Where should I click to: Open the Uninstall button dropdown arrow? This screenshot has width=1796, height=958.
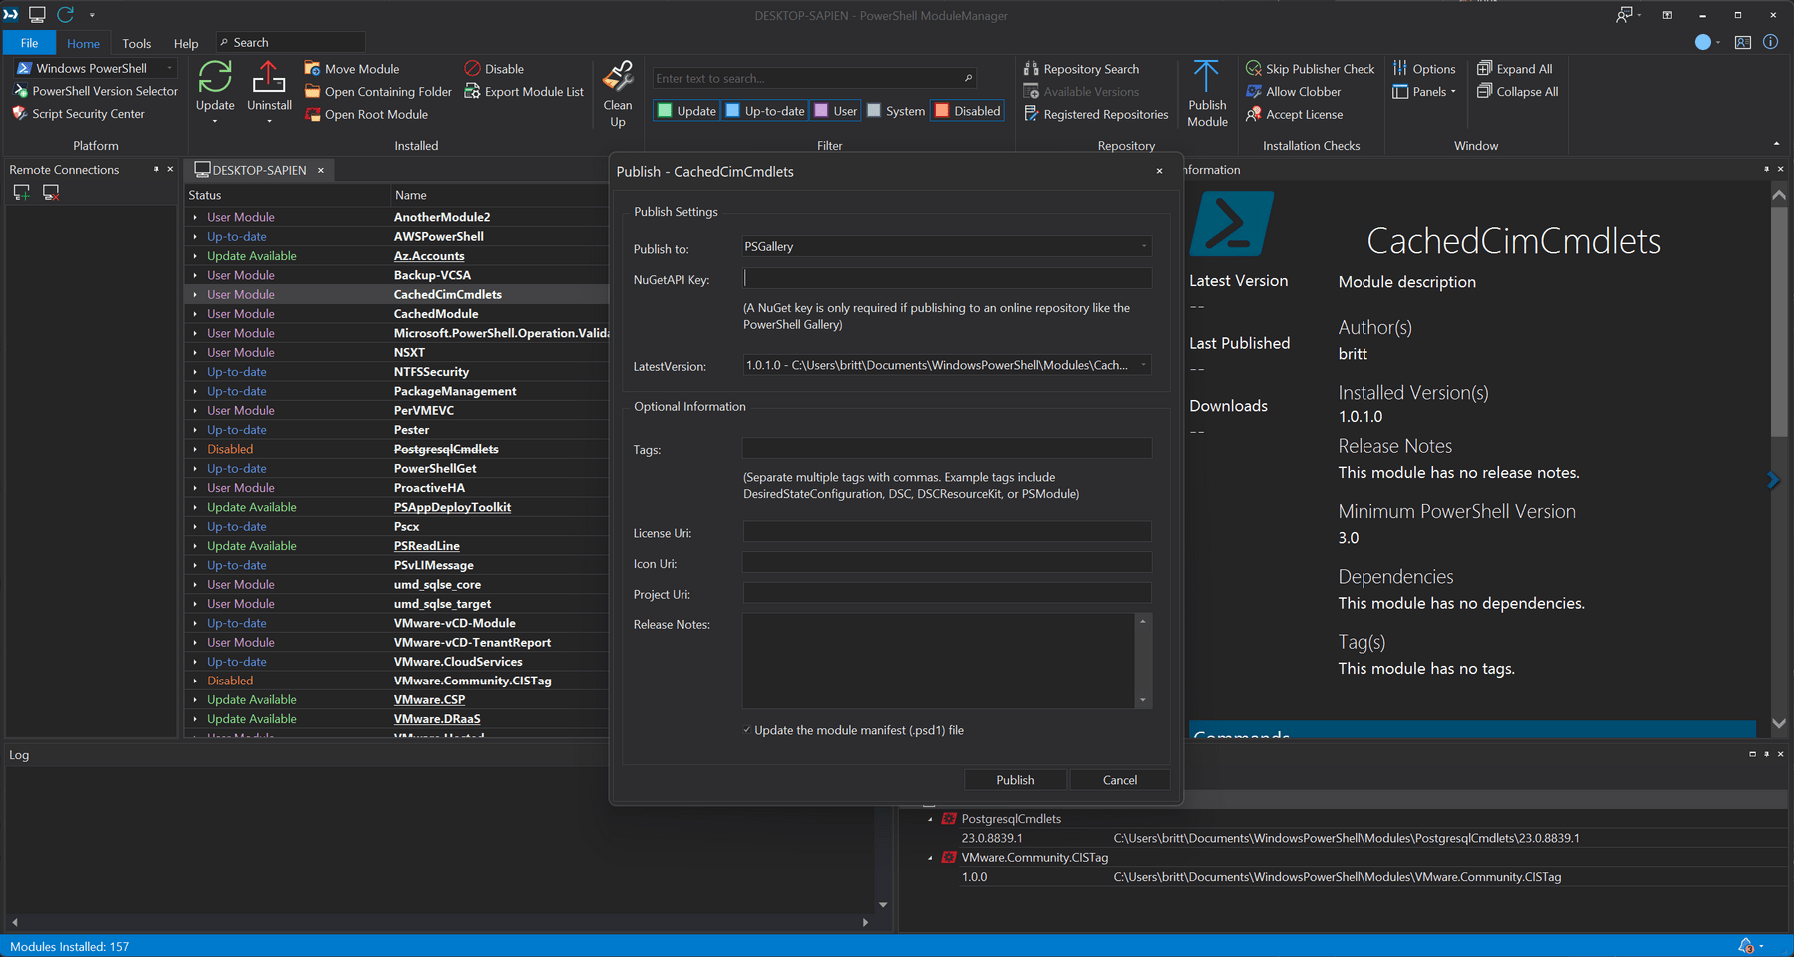(x=269, y=122)
